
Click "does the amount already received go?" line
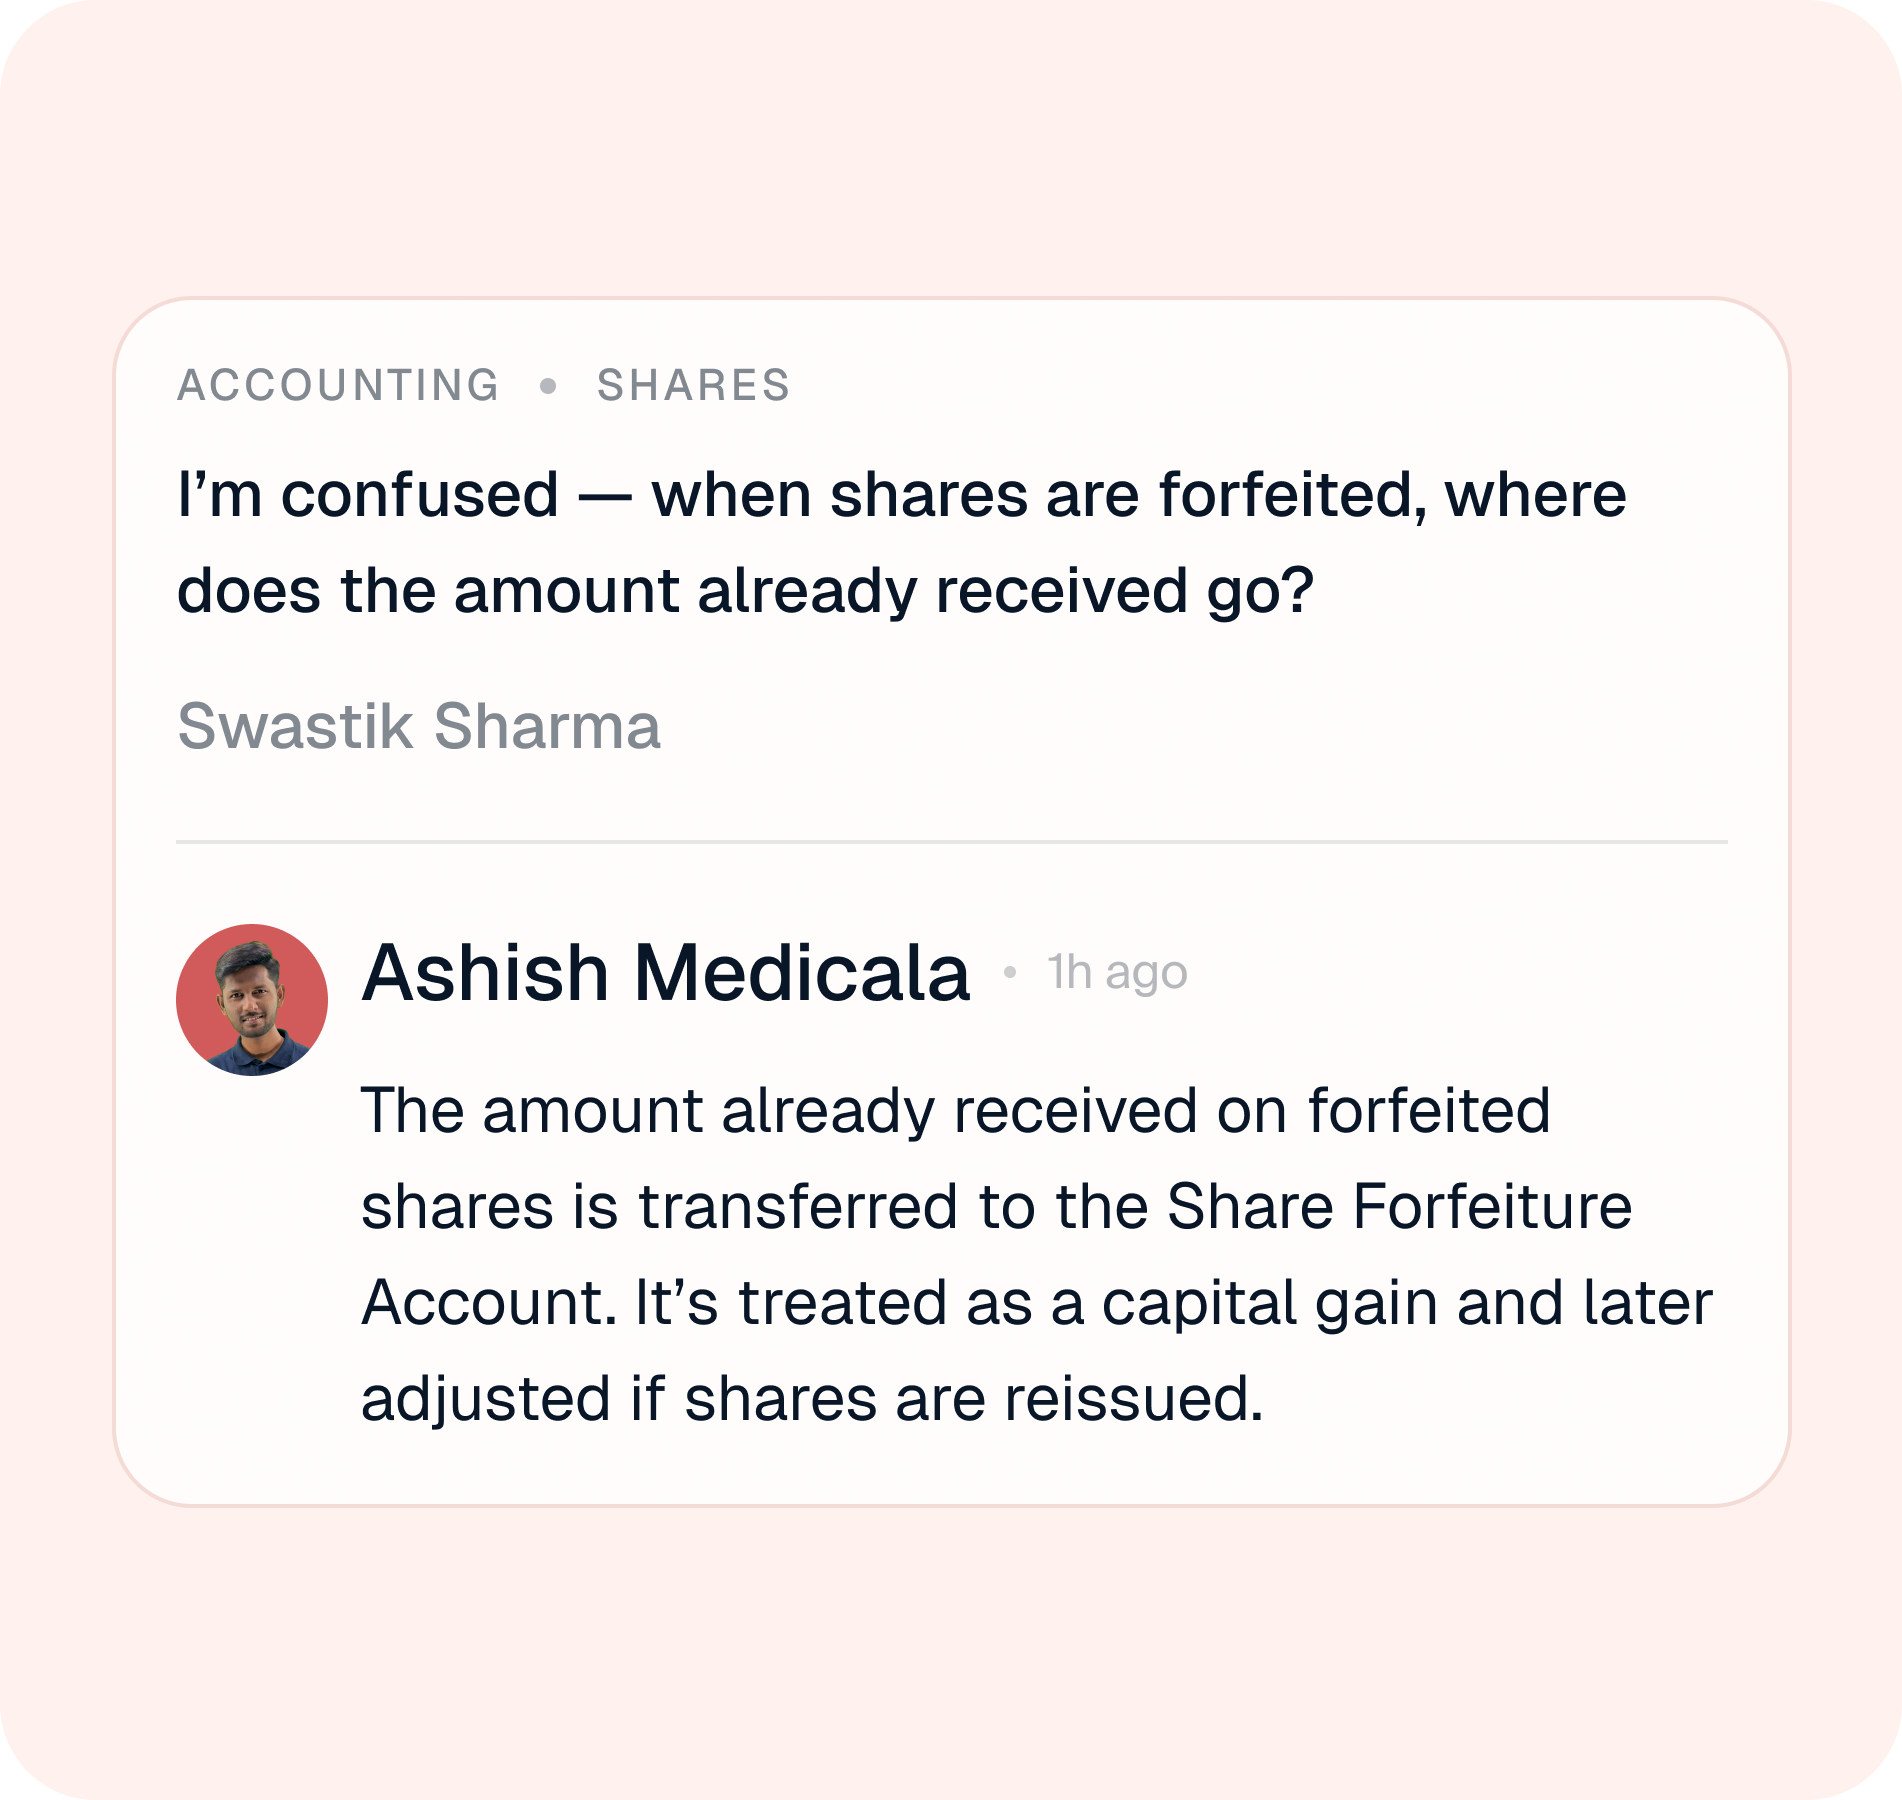[x=744, y=591]
